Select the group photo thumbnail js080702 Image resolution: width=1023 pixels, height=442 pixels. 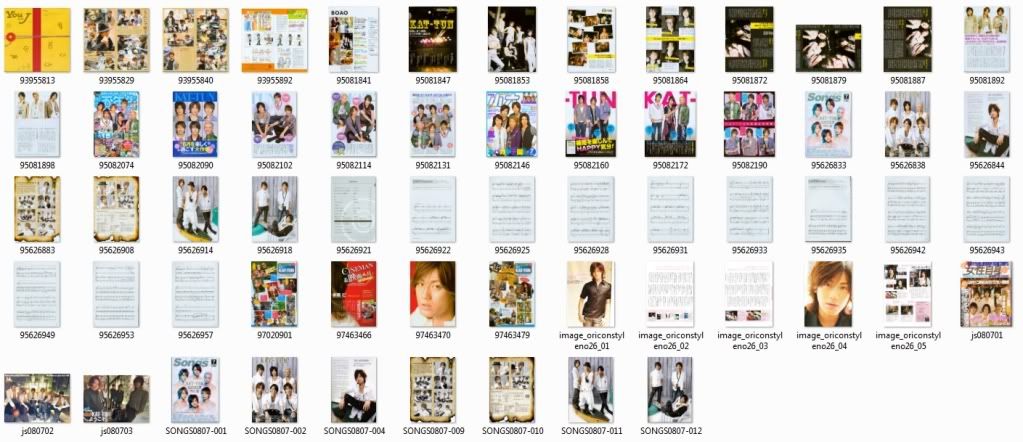tap(37, 398)
